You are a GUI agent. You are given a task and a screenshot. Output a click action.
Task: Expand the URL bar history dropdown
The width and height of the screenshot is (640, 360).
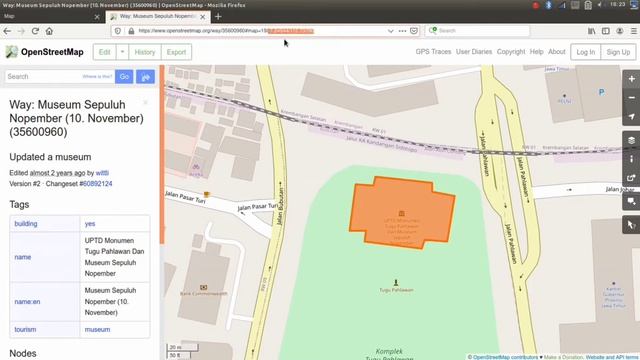coord(390,31)
